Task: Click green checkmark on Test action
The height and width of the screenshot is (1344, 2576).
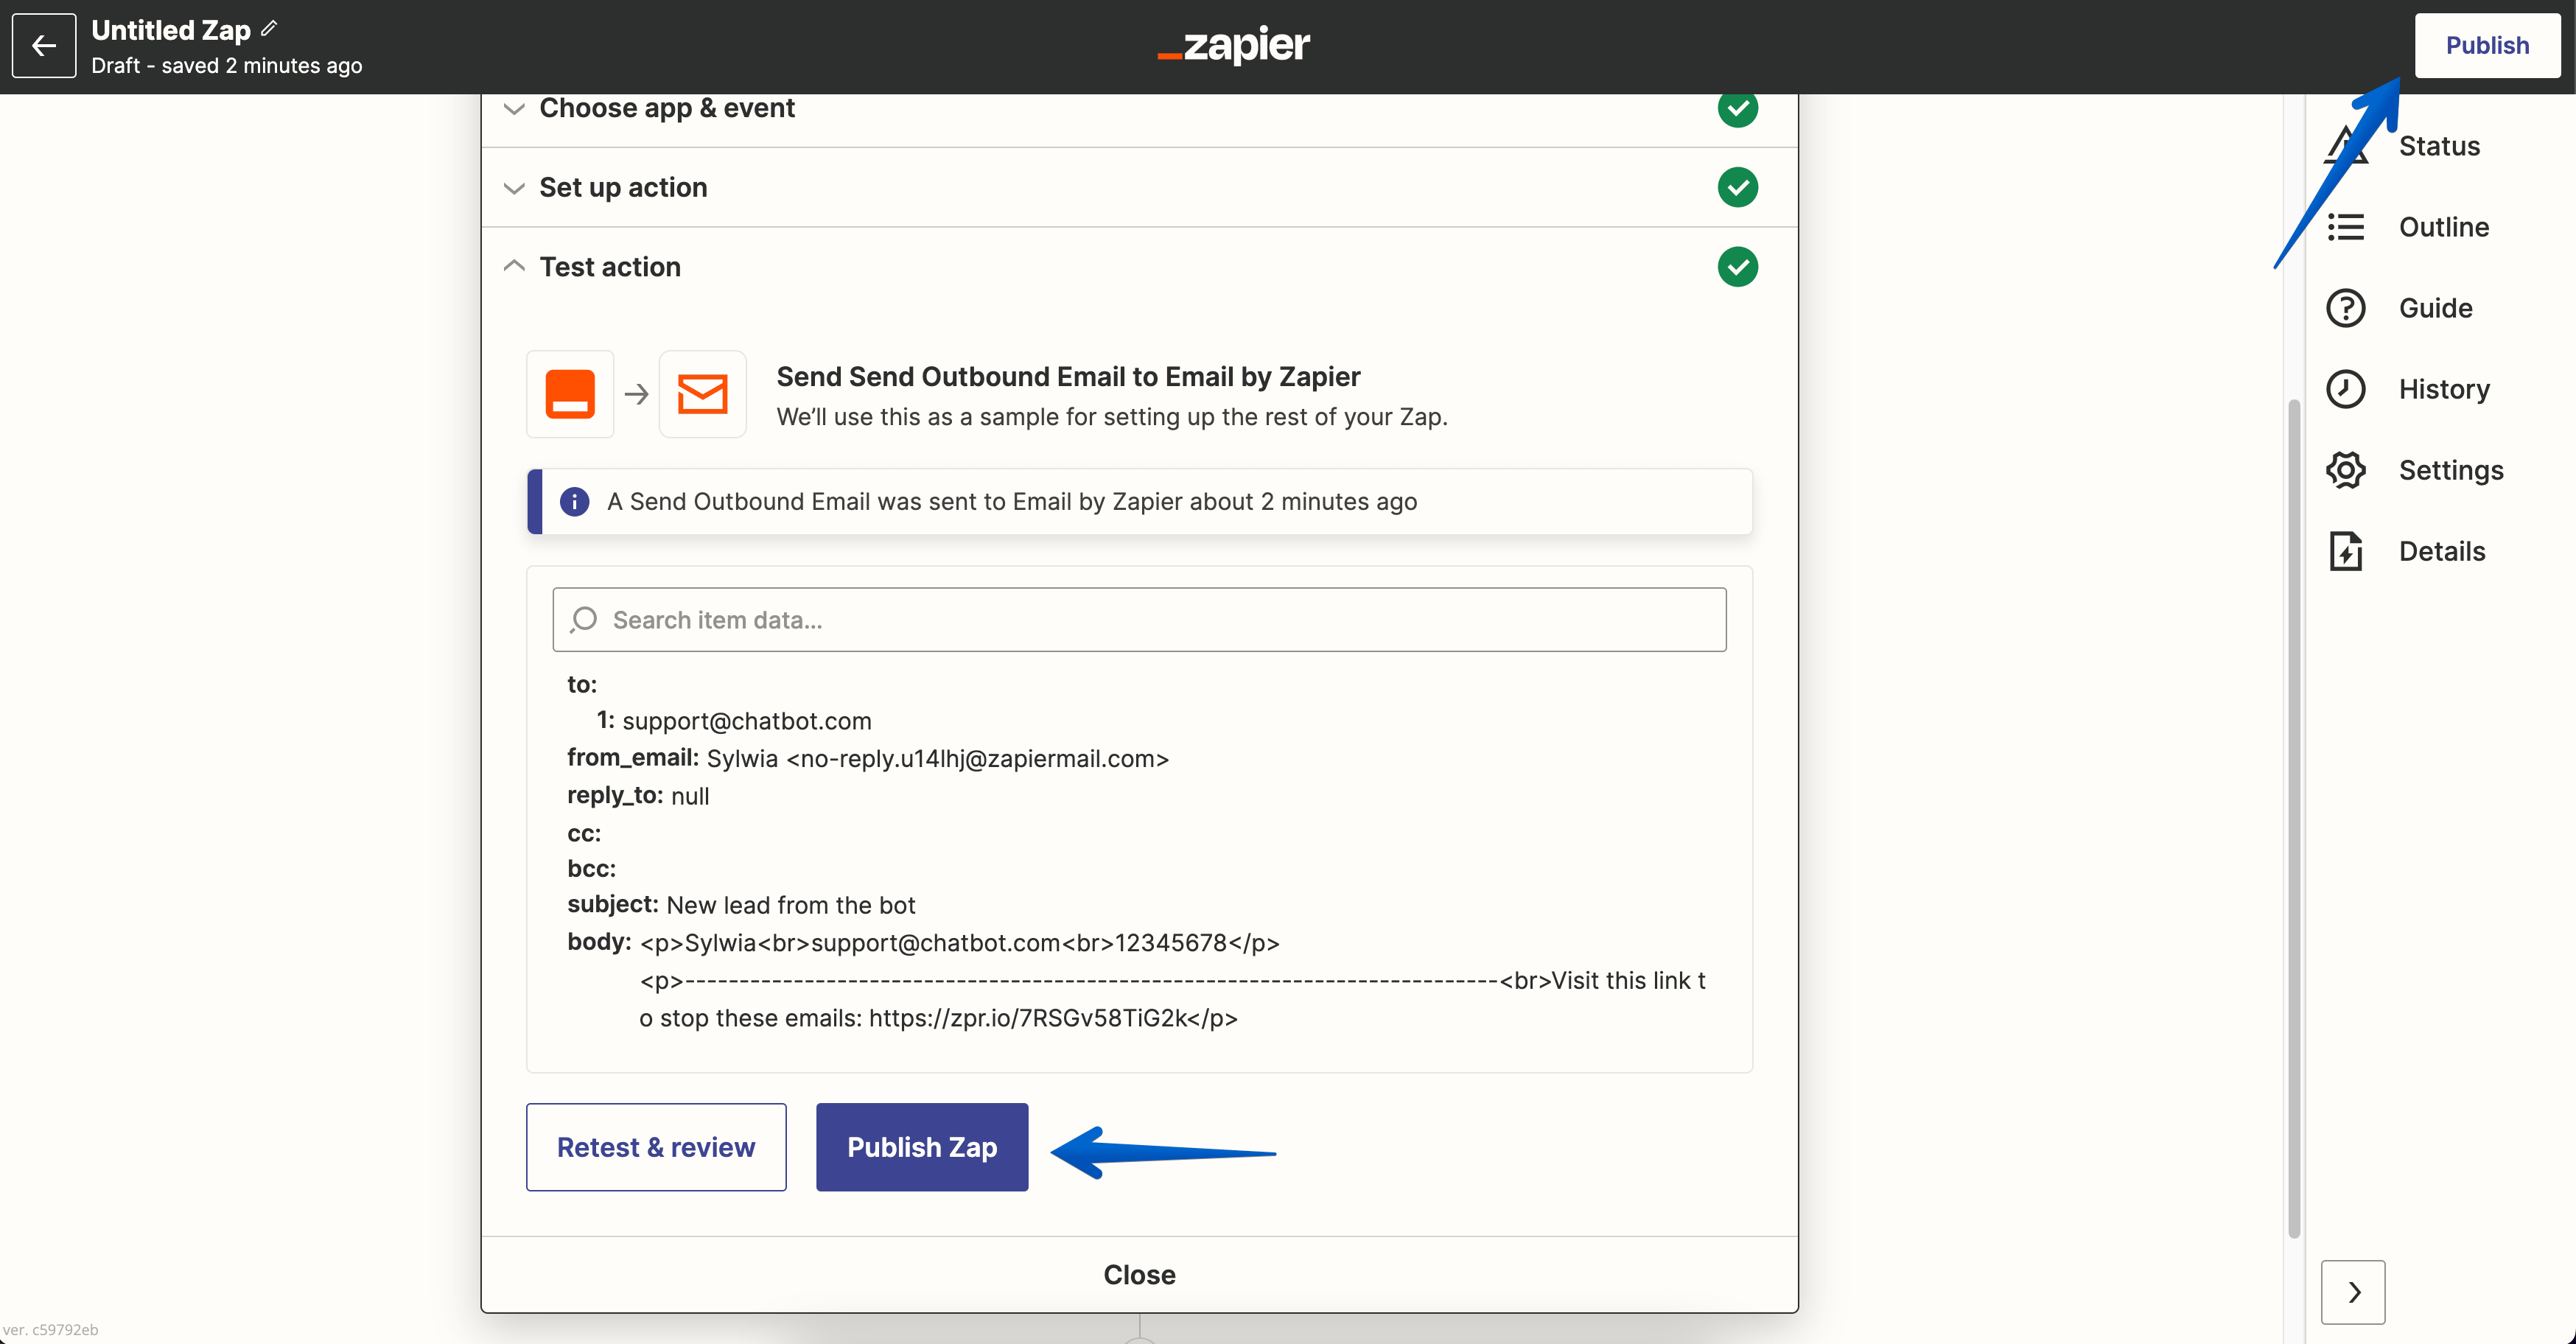Action: click(x=1737, y=267)
